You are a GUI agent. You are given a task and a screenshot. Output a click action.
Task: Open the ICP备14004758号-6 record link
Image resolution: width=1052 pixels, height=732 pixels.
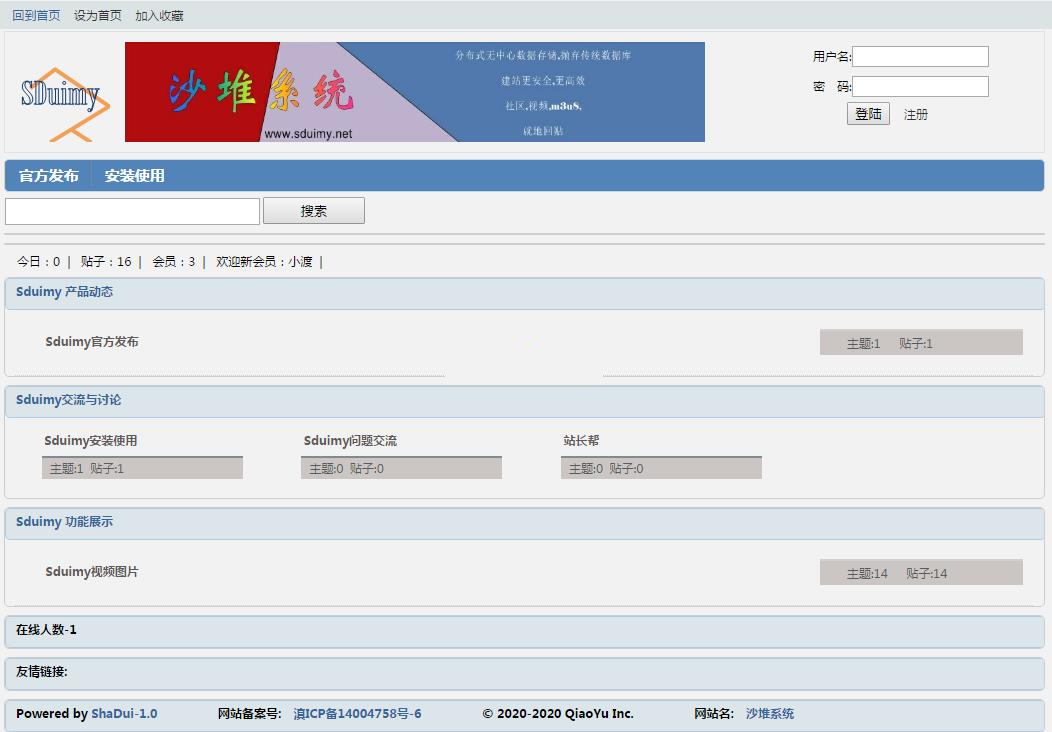[357, 714]
